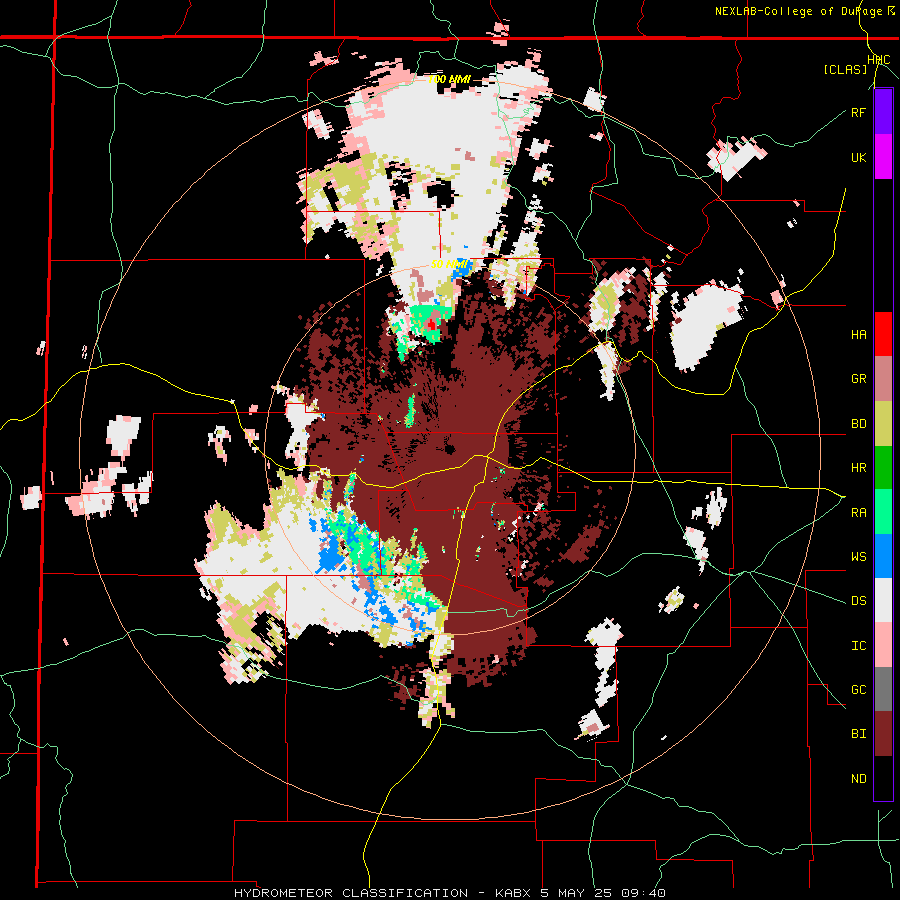Select the light pink IC ice crystals swatch
900x900 pixels.
click(x=883, y=645)
